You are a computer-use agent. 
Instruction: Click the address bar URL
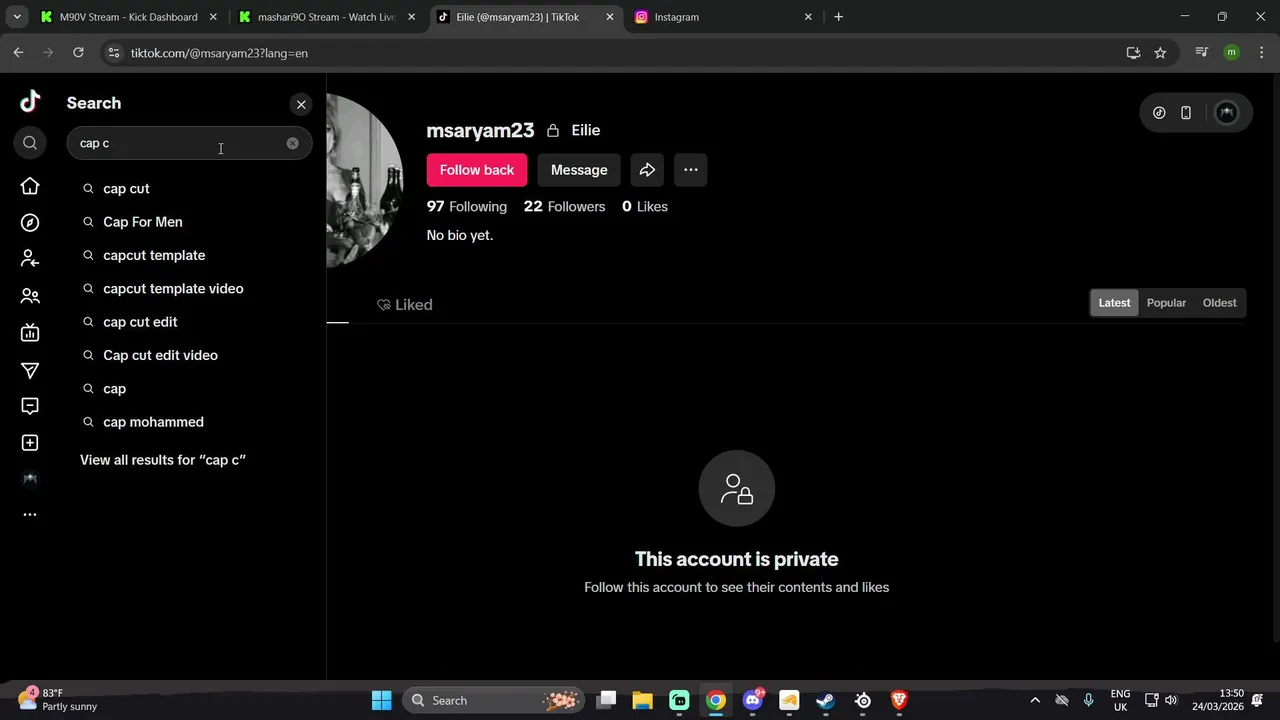[219, 53]
